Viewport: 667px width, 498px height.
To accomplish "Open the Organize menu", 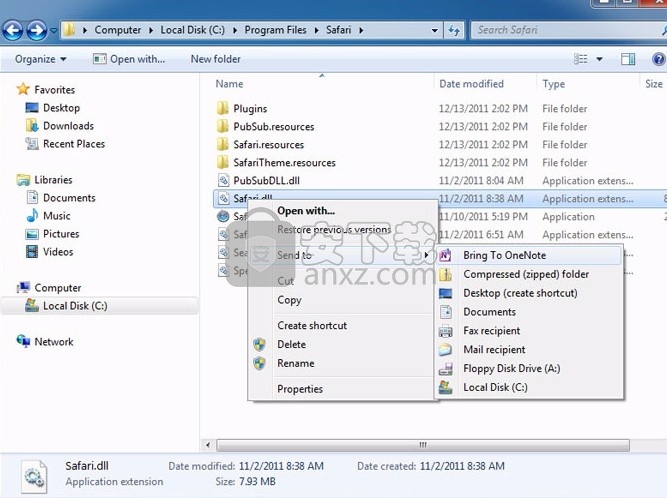I will click(40, 59).
